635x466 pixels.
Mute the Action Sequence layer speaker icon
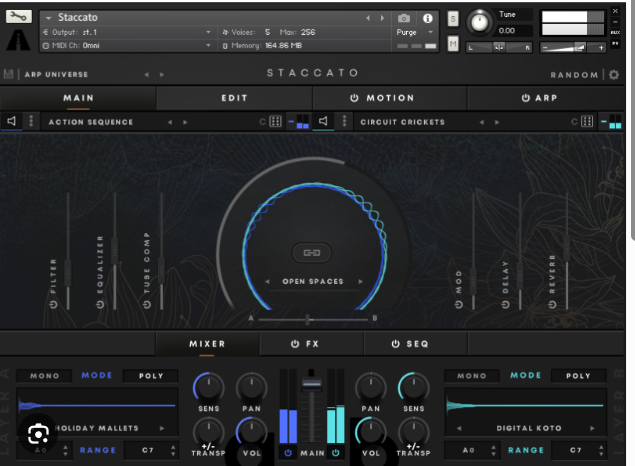tap(12, 121)
